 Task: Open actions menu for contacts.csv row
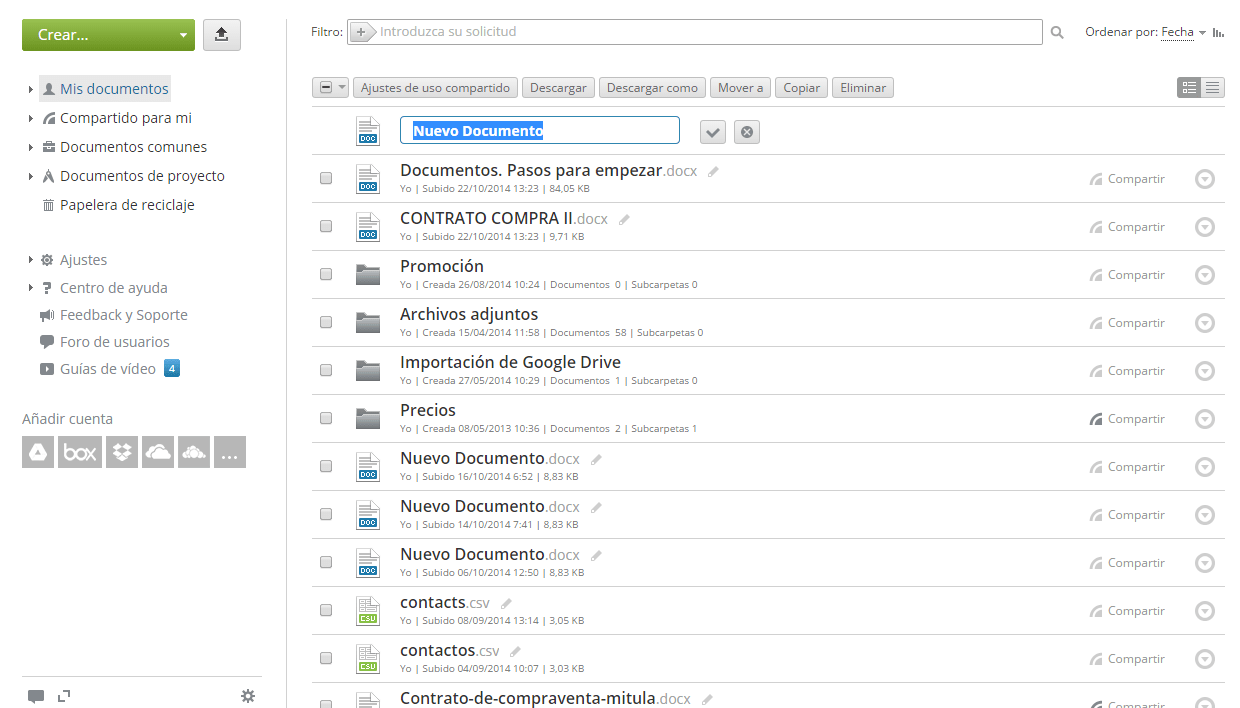1205,611
